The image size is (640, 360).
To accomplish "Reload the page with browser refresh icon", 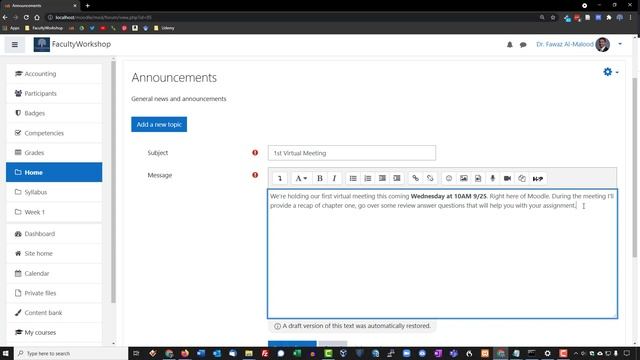I will [26, 18].
